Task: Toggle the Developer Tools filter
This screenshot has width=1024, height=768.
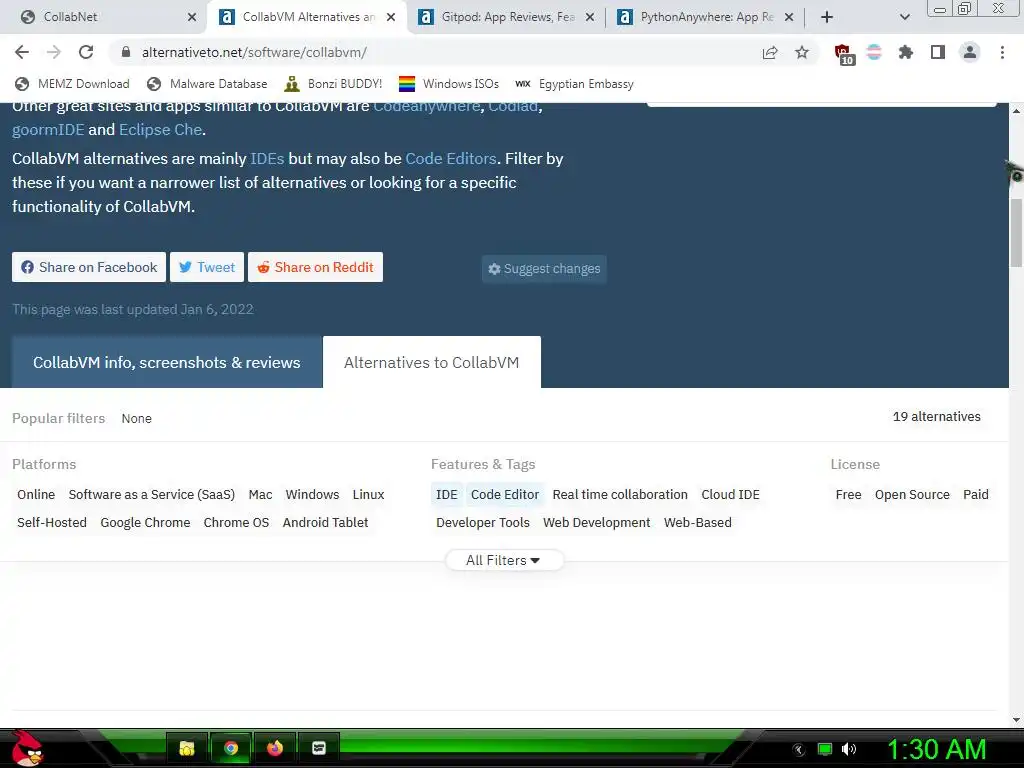Action: point(483,522)
